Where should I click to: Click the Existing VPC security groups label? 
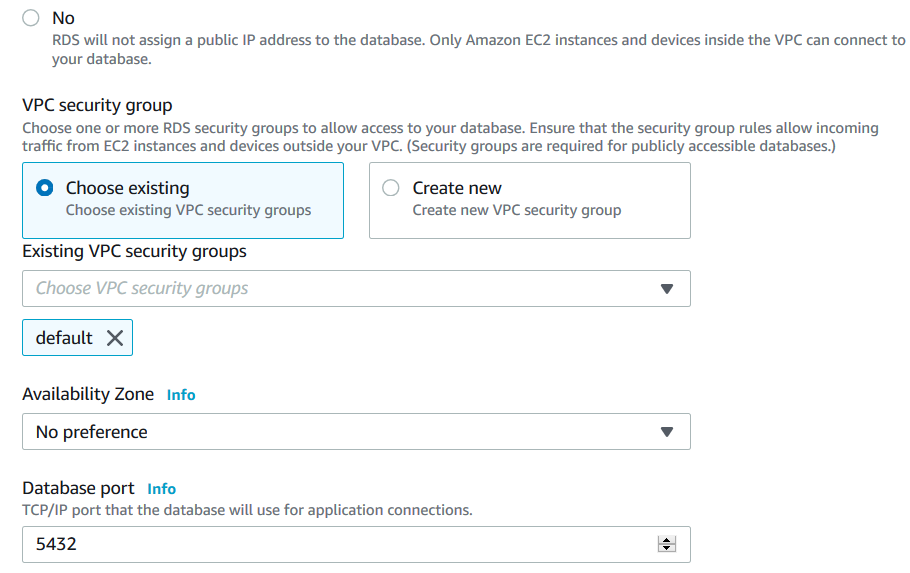coord(134,251)
